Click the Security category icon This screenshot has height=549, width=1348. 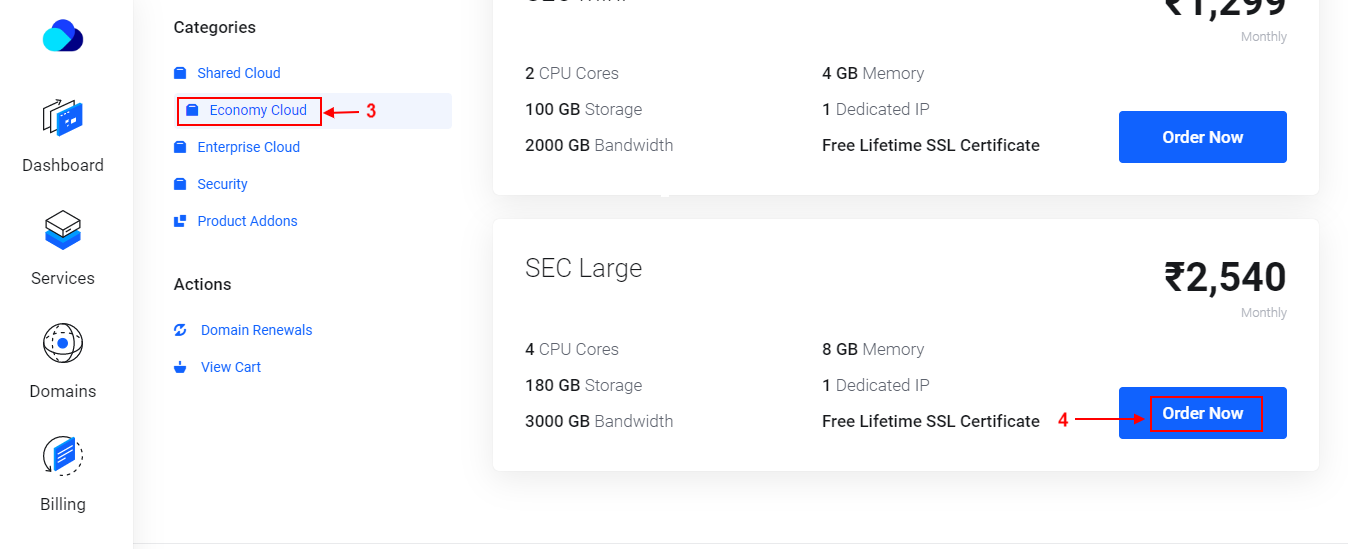(x=180, y=184)
